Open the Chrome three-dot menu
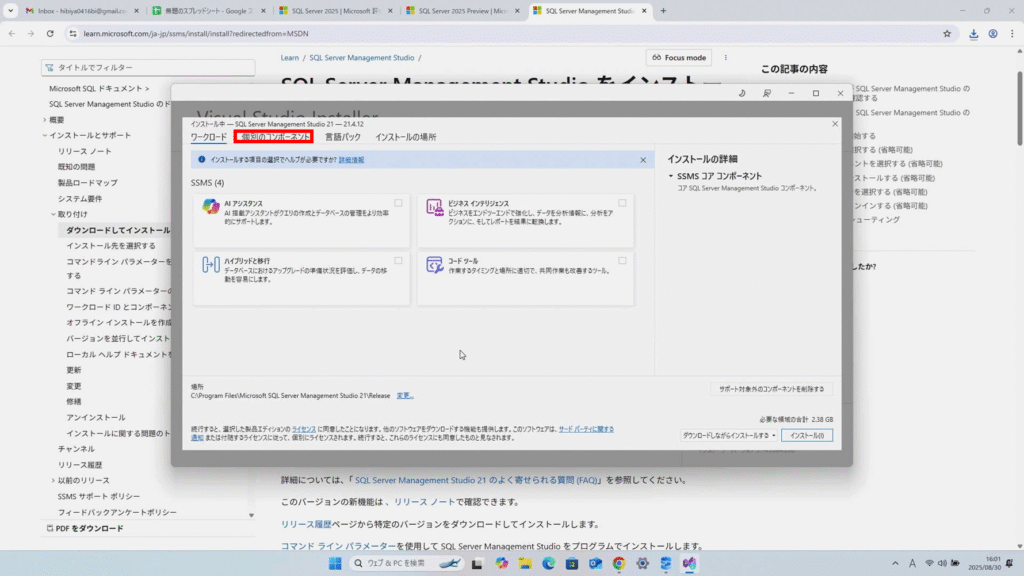The image size is (1024, 576). point(1012,33)
